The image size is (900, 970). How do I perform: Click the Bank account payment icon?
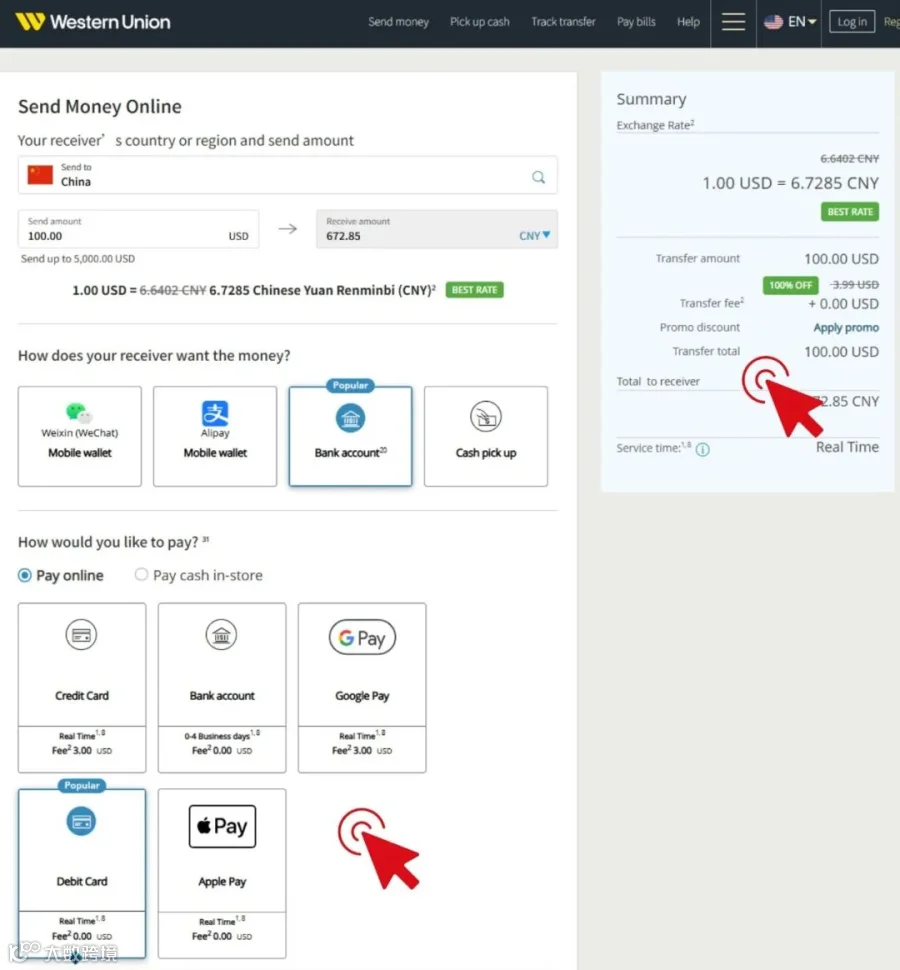pyautogui.click(x=221, y=635)
